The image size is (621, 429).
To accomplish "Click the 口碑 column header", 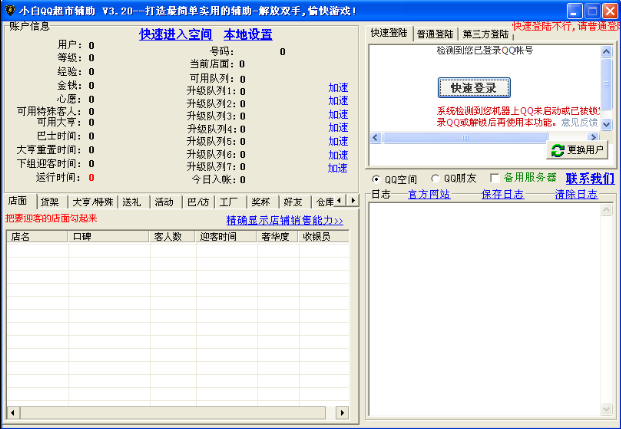I will [82, 237].
